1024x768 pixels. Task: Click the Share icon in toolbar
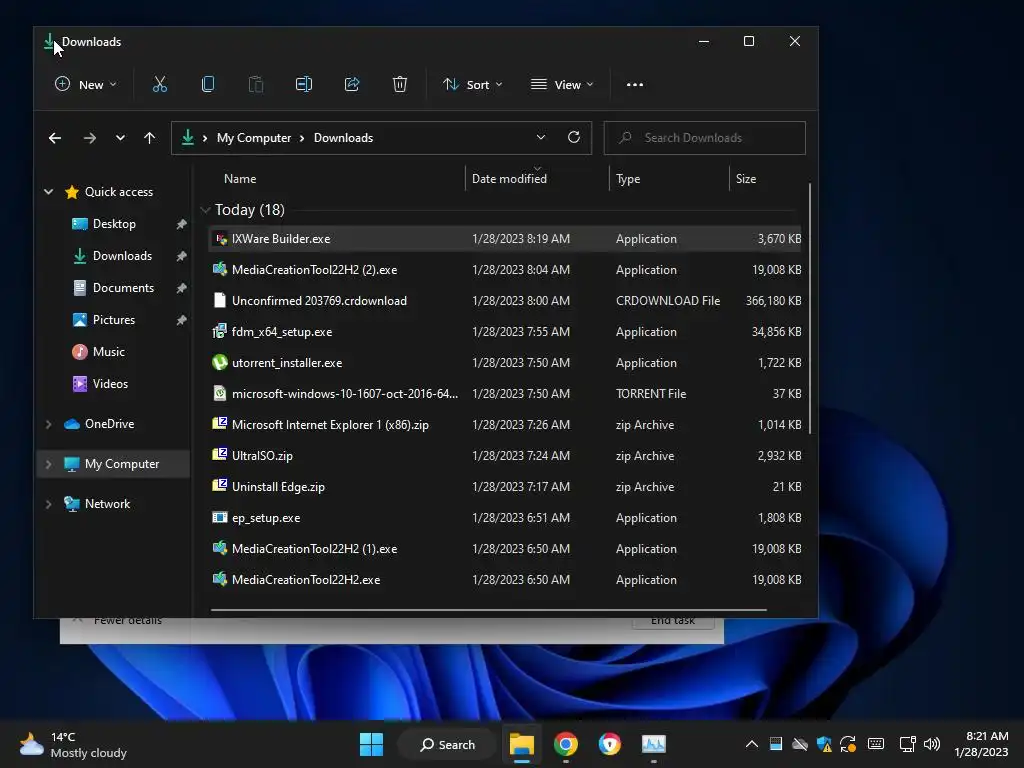pyautogui.click(x=352, y=84)
